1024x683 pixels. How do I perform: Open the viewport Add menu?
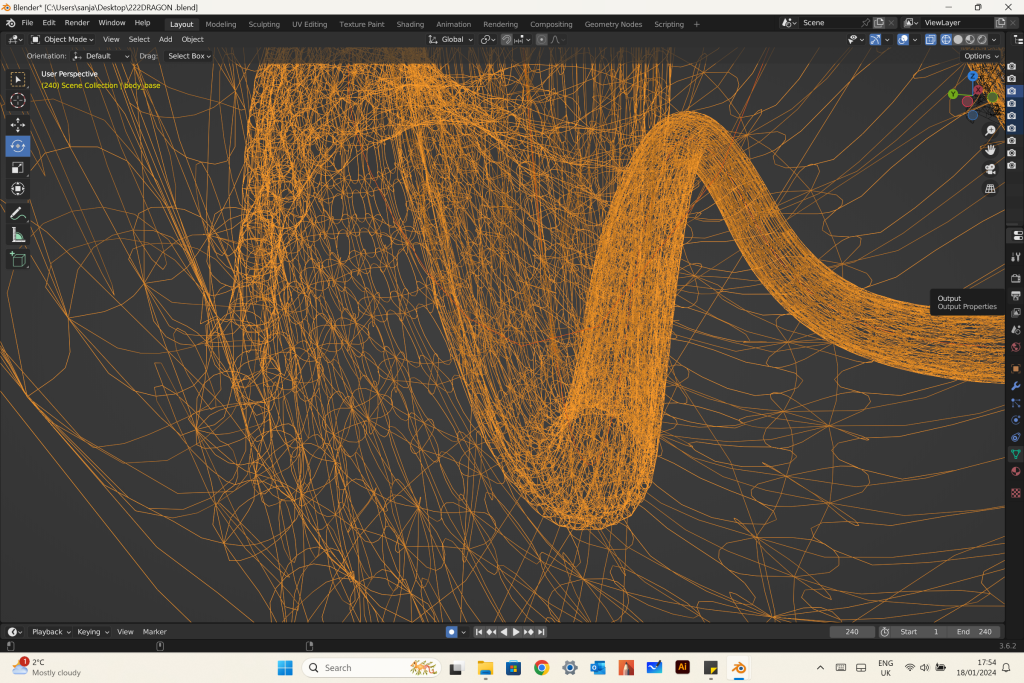[166, 40]
